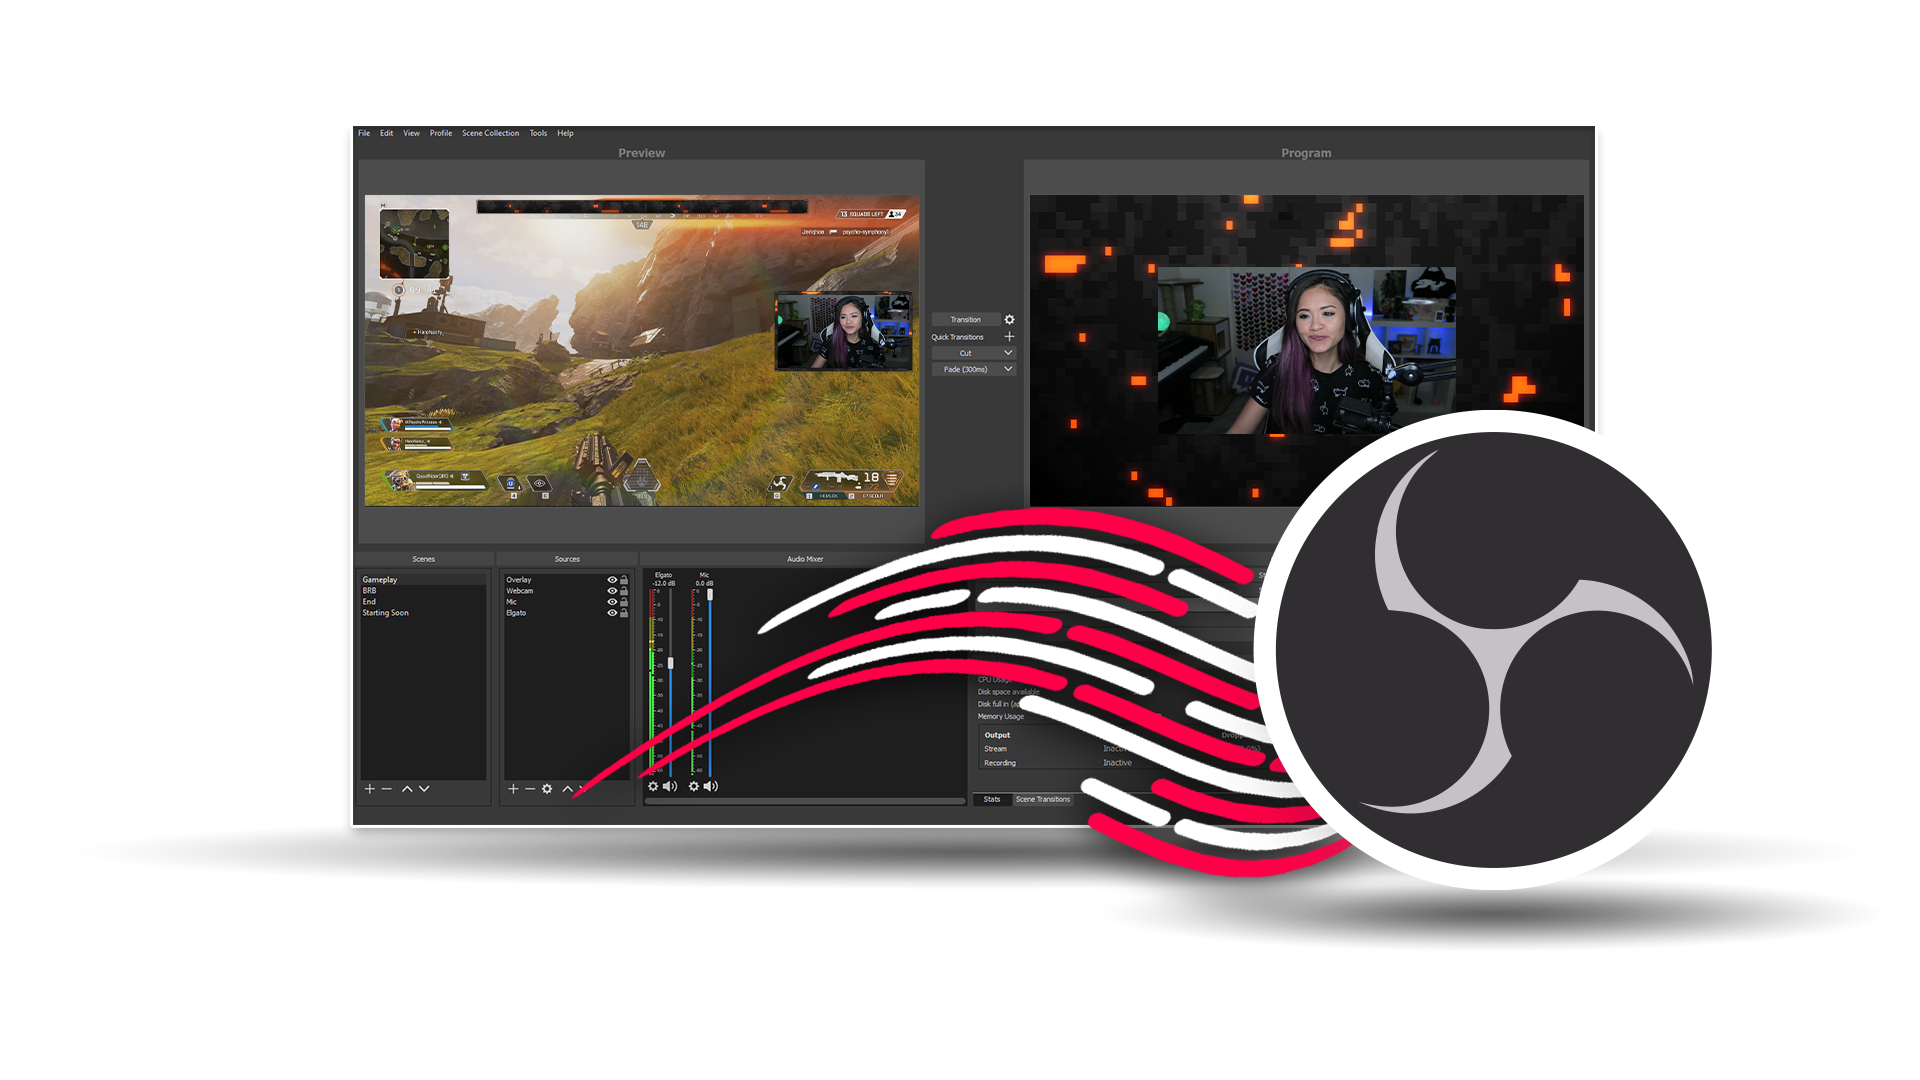Switch to the Scene Transitions tab
This screenshot has width=1920, height=1080.
(x=1043, y=799)
